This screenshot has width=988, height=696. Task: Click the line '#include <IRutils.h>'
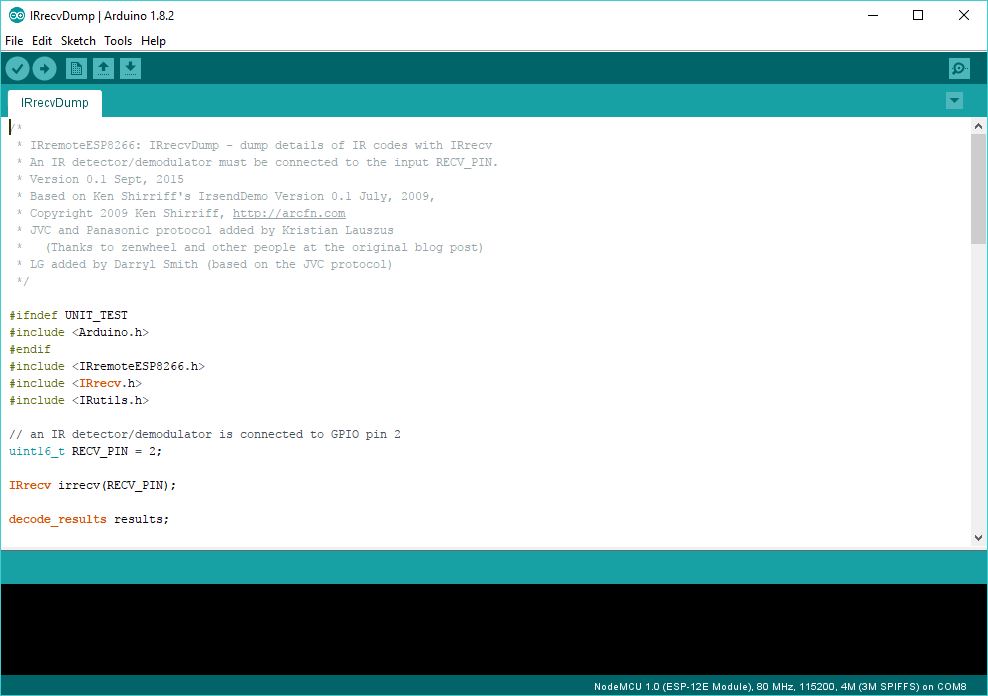pos(79,400)
